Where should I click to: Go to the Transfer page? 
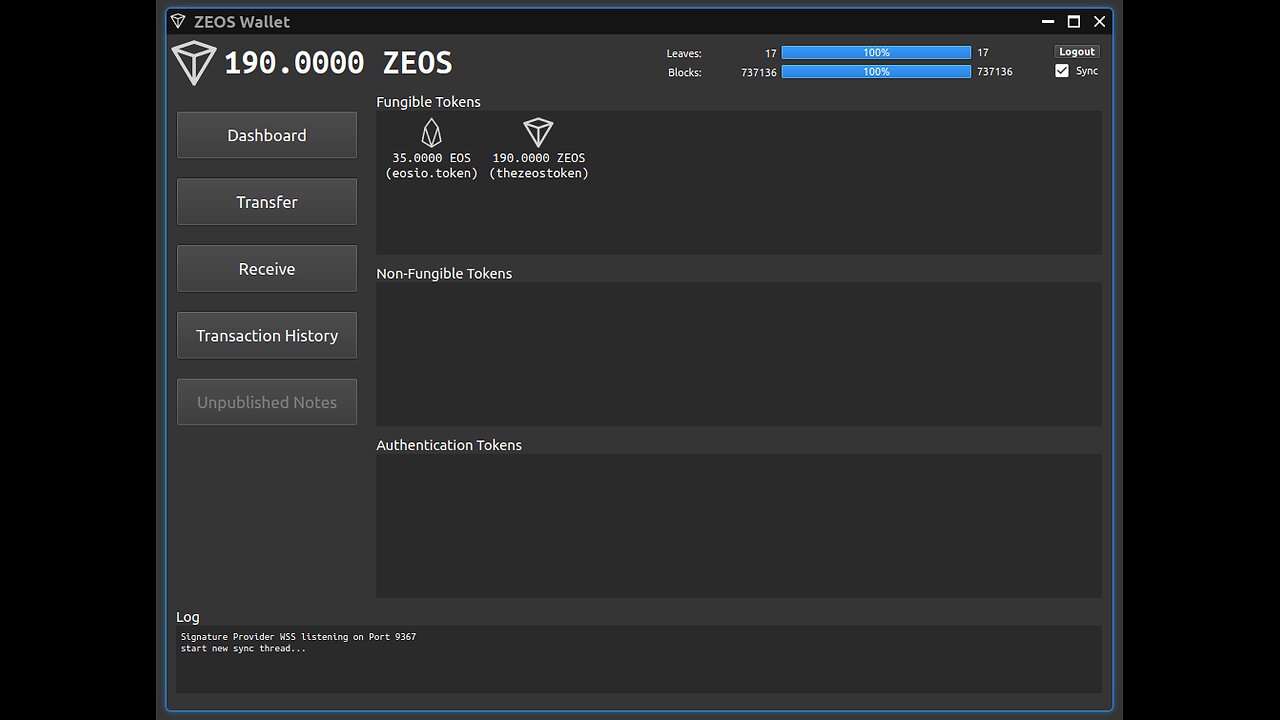[267, 202]
